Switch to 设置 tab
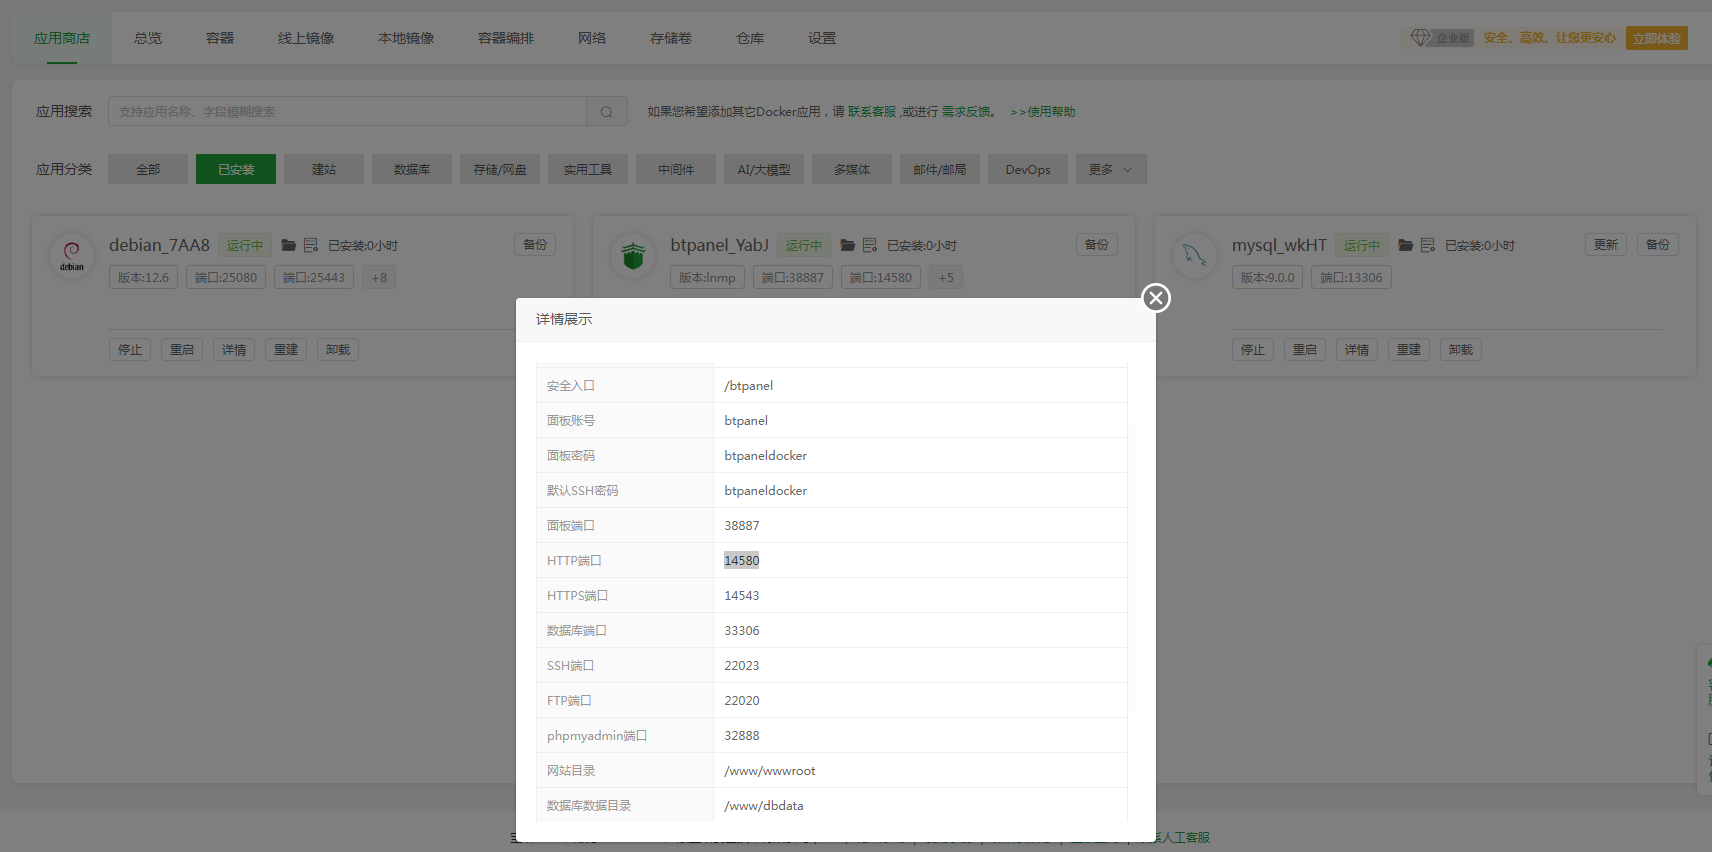 pyautogui.click(x=822, y=38)
